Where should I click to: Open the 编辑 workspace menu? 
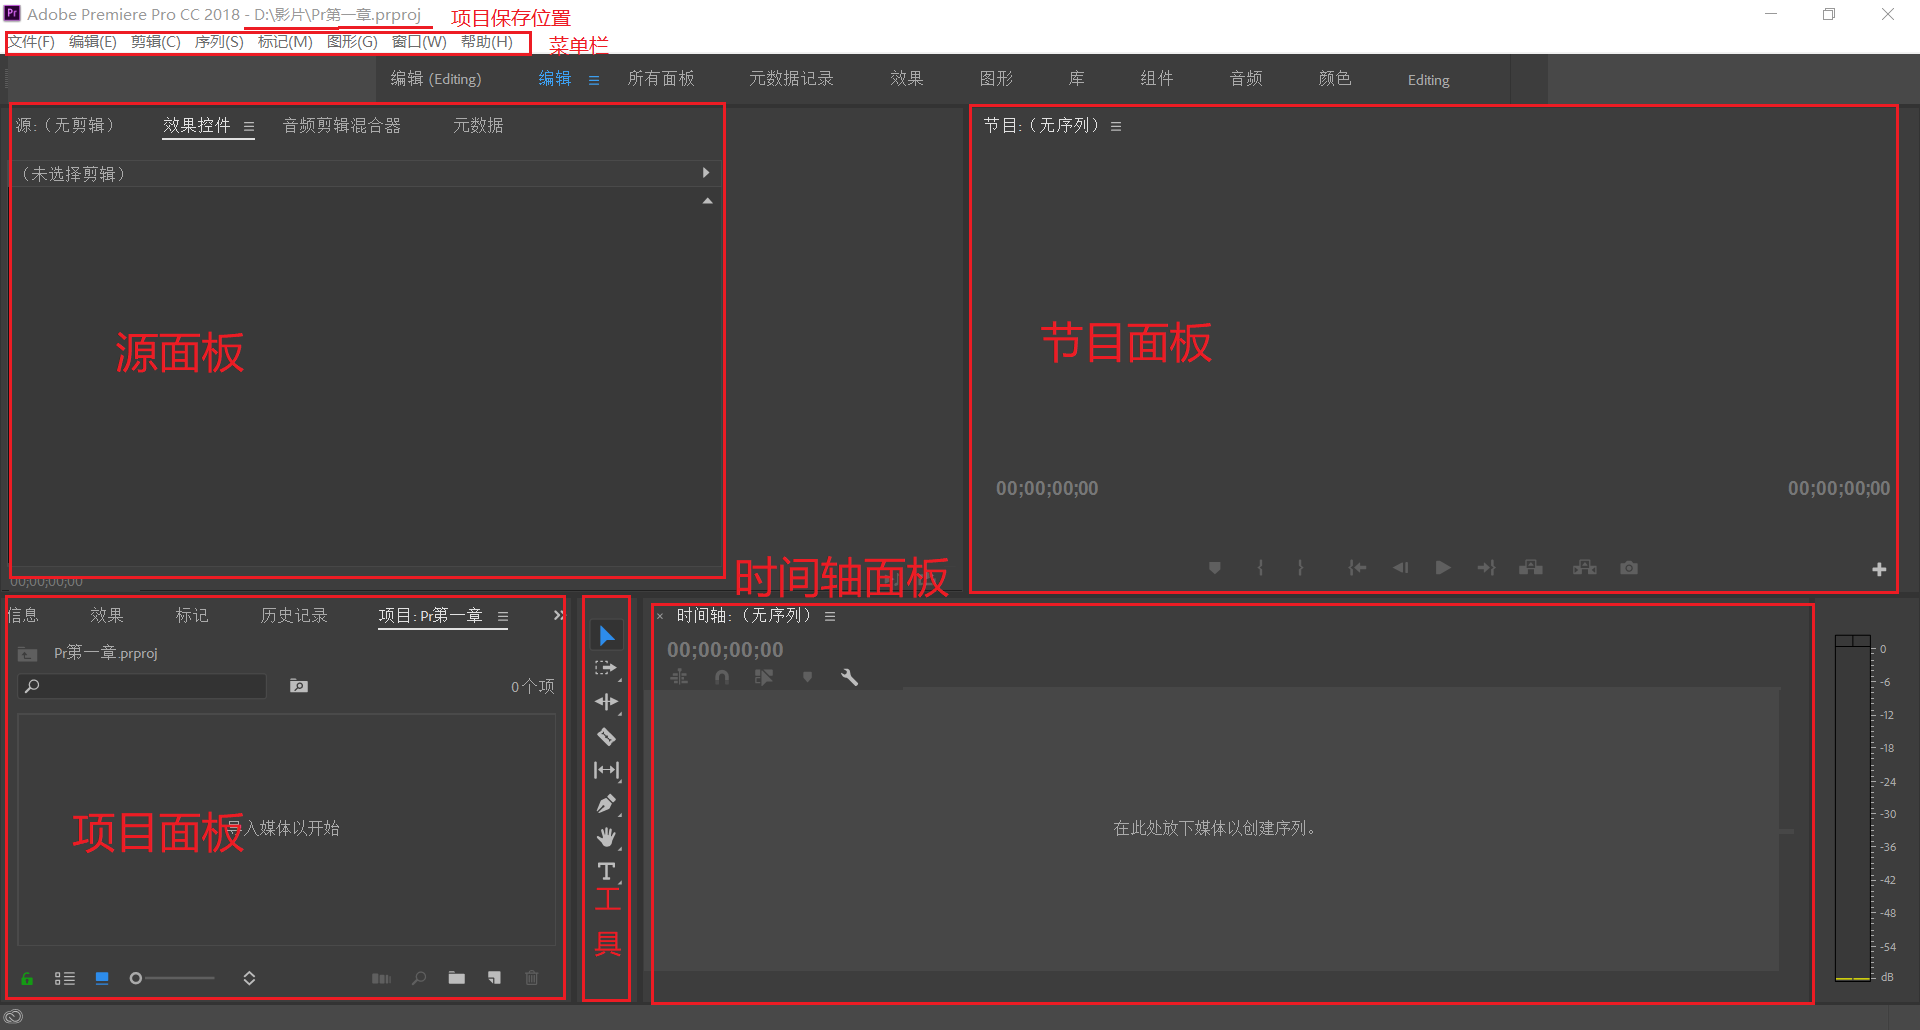tap(594, 80)
